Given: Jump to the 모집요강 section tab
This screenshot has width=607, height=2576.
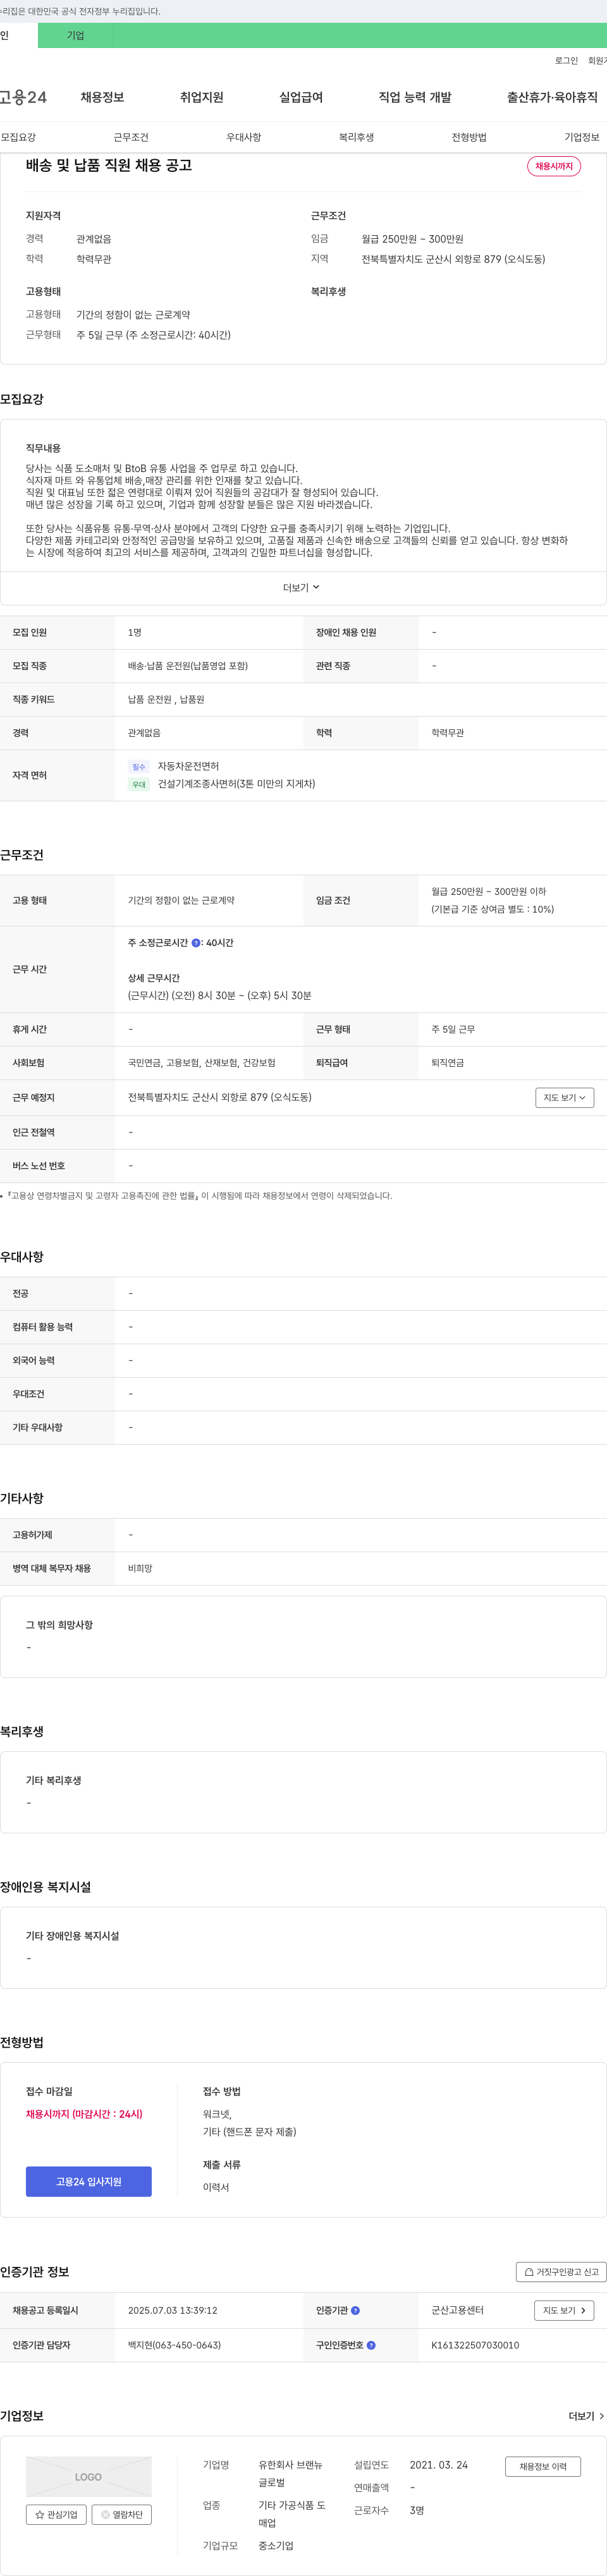Looking at the screenshot, I should click(x=18, y=137).
